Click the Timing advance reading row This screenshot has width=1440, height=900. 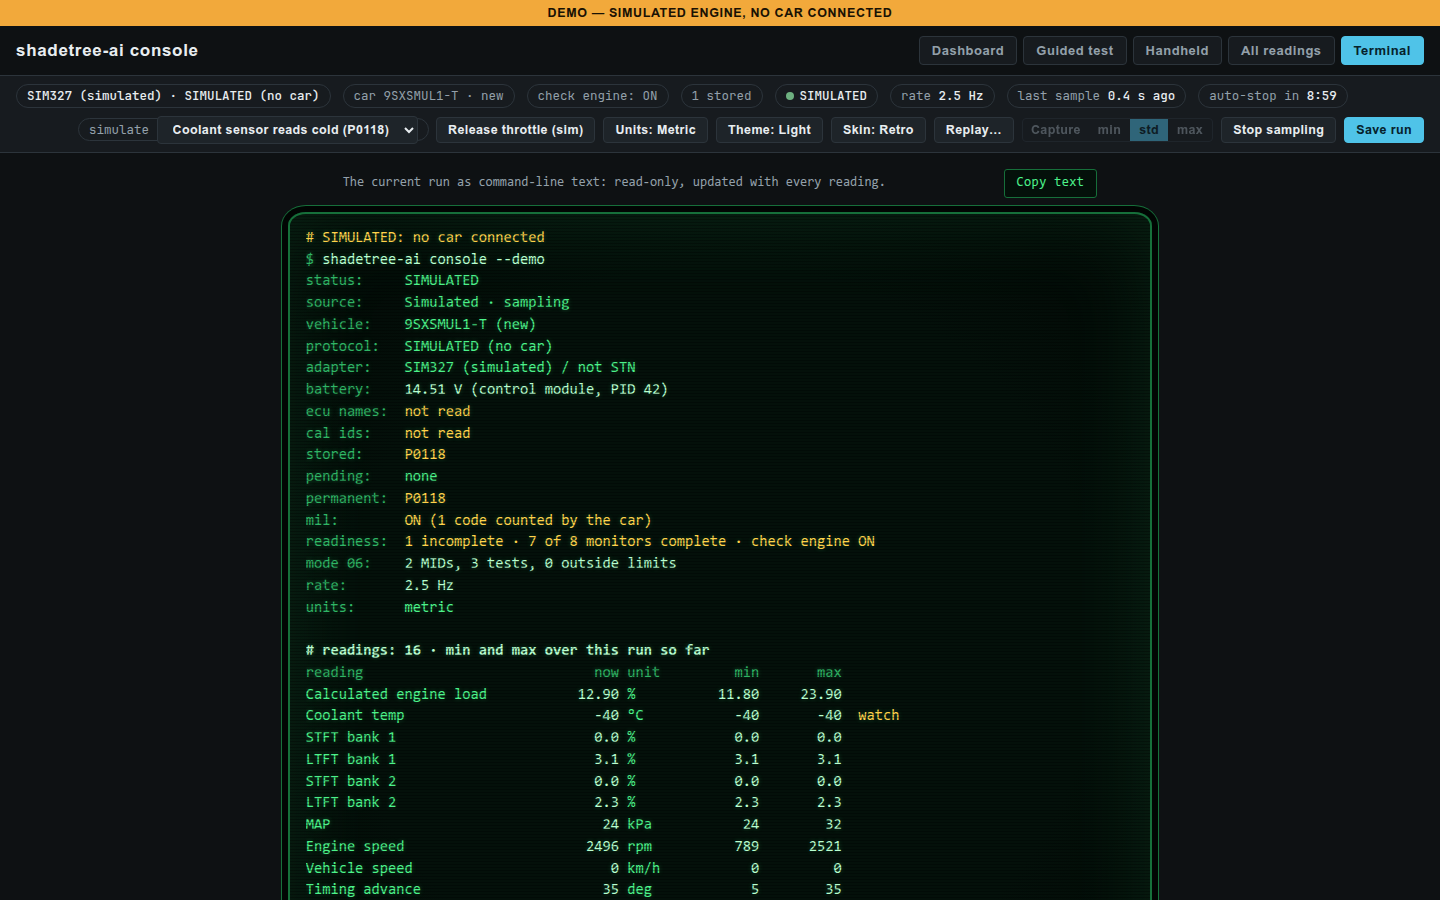(x=574, y=890)
